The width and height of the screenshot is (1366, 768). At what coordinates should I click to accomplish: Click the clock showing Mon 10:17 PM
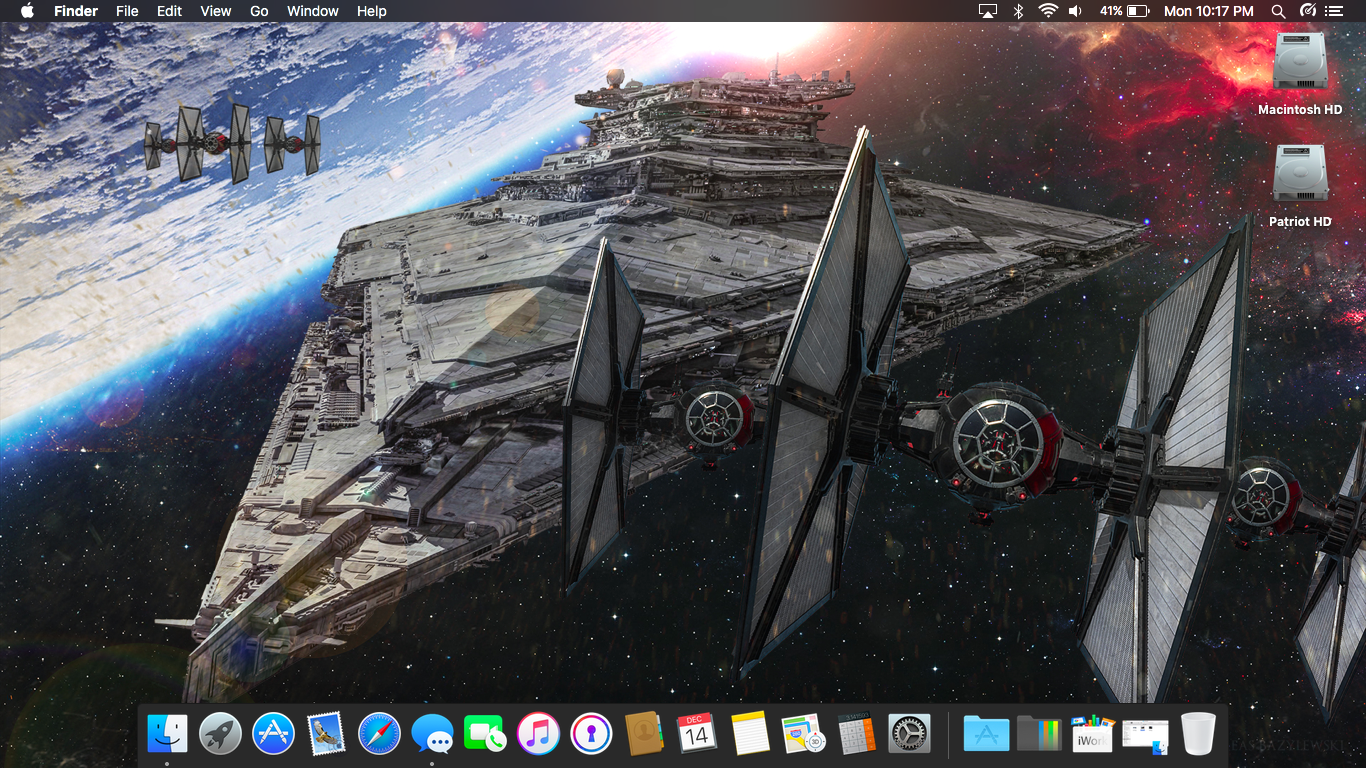coord(1209,11)
